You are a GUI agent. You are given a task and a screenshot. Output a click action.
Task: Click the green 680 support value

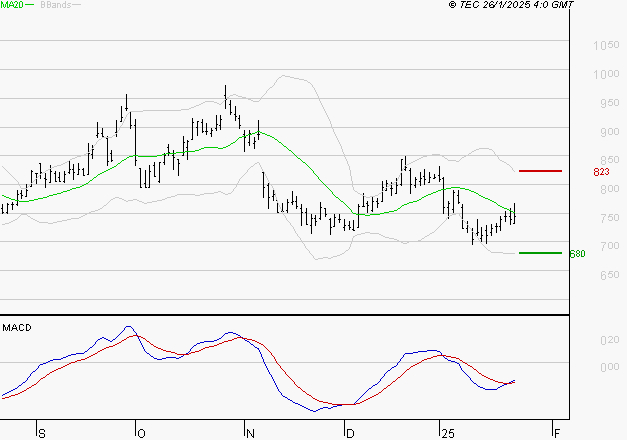point(577,254)
